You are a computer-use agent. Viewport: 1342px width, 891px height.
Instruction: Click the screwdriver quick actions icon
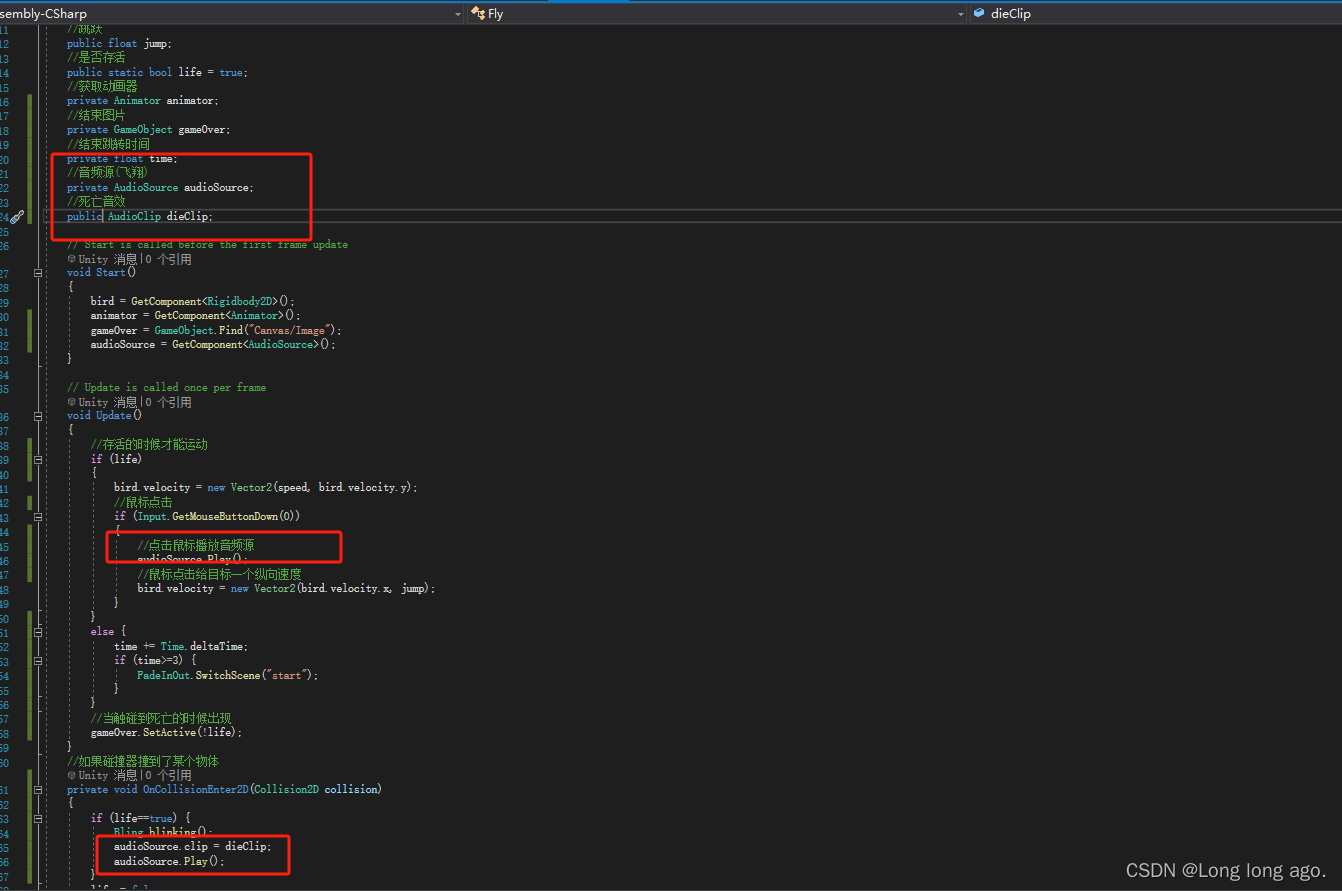17,217
